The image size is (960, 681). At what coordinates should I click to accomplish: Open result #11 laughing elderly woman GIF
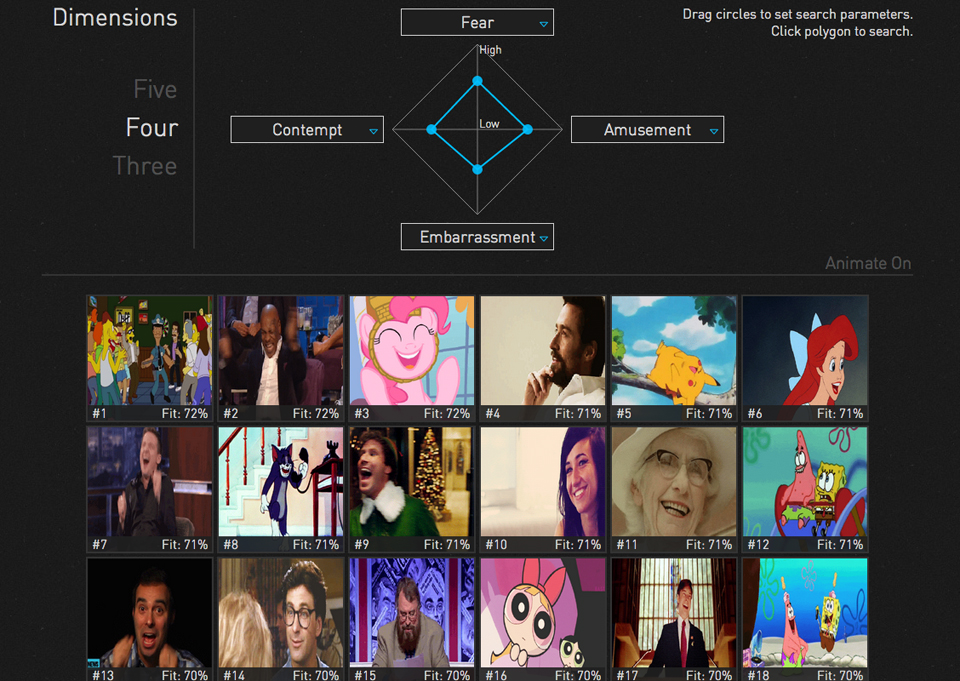point(673,489)
